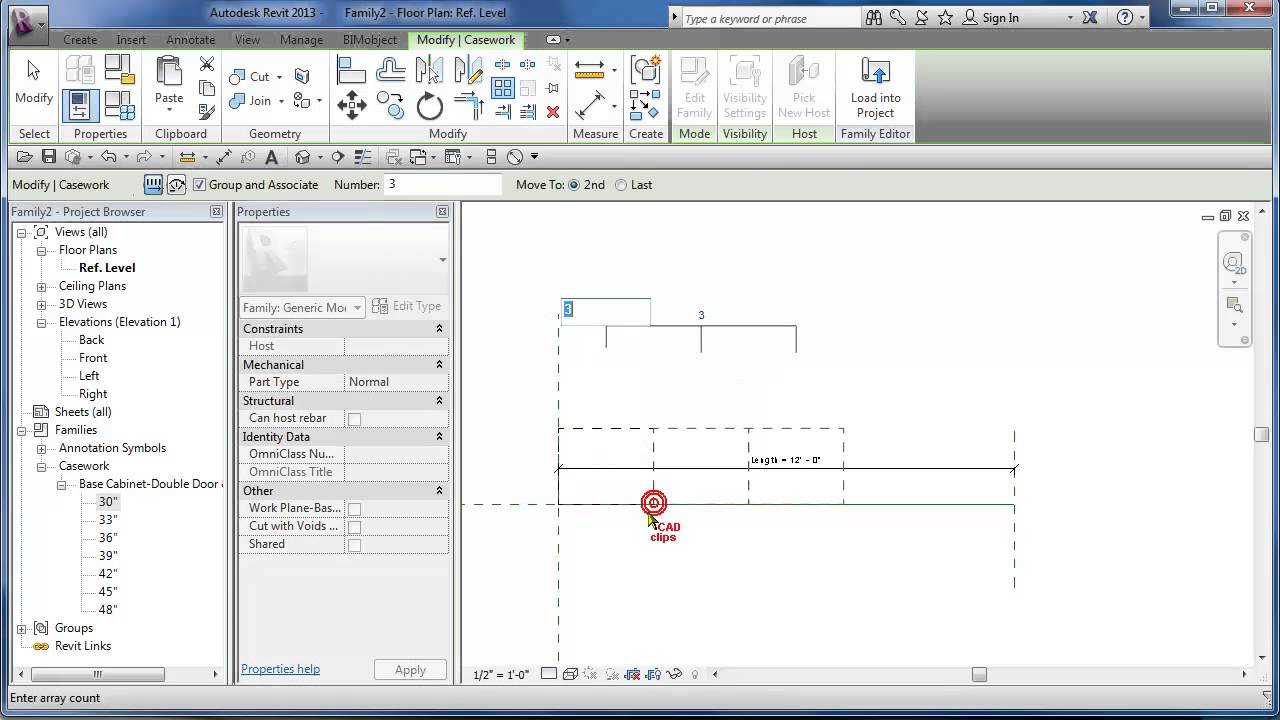1280x720 pixels.
Task: Collapse the Casework family node
Action: point(41,466)
